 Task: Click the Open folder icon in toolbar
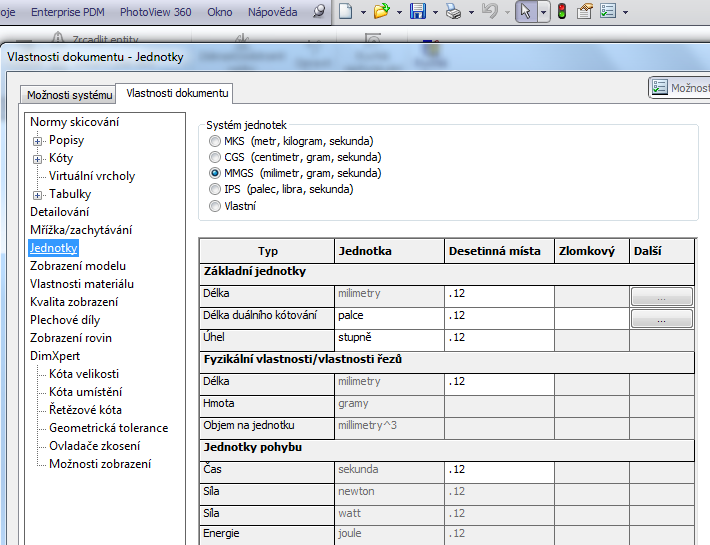382,11
